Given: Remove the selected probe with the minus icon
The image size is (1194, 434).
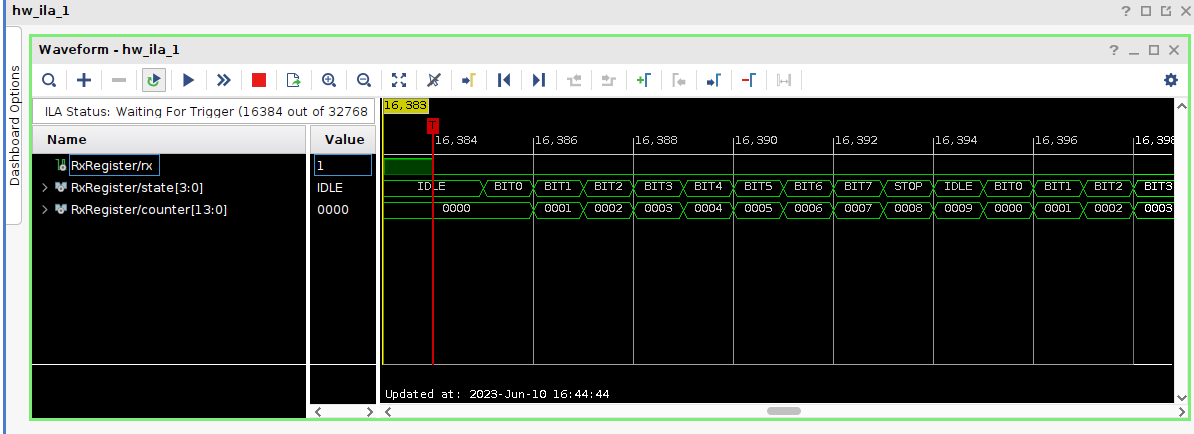Looking at the screenshot, I should coord(120,80).
